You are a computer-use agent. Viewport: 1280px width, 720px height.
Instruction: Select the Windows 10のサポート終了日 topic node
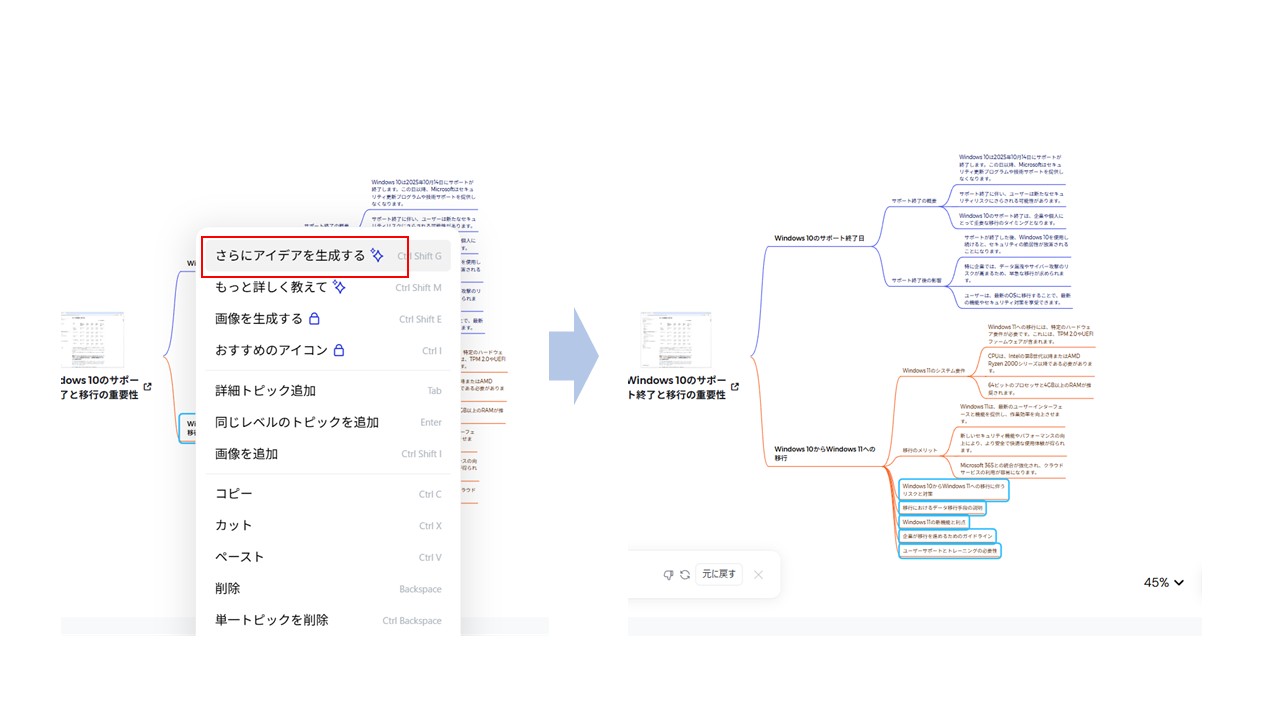[820, 239]
